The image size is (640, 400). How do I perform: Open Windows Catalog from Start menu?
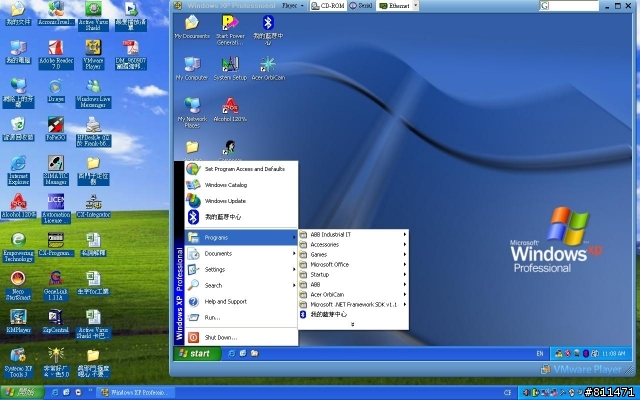point(242,185)
